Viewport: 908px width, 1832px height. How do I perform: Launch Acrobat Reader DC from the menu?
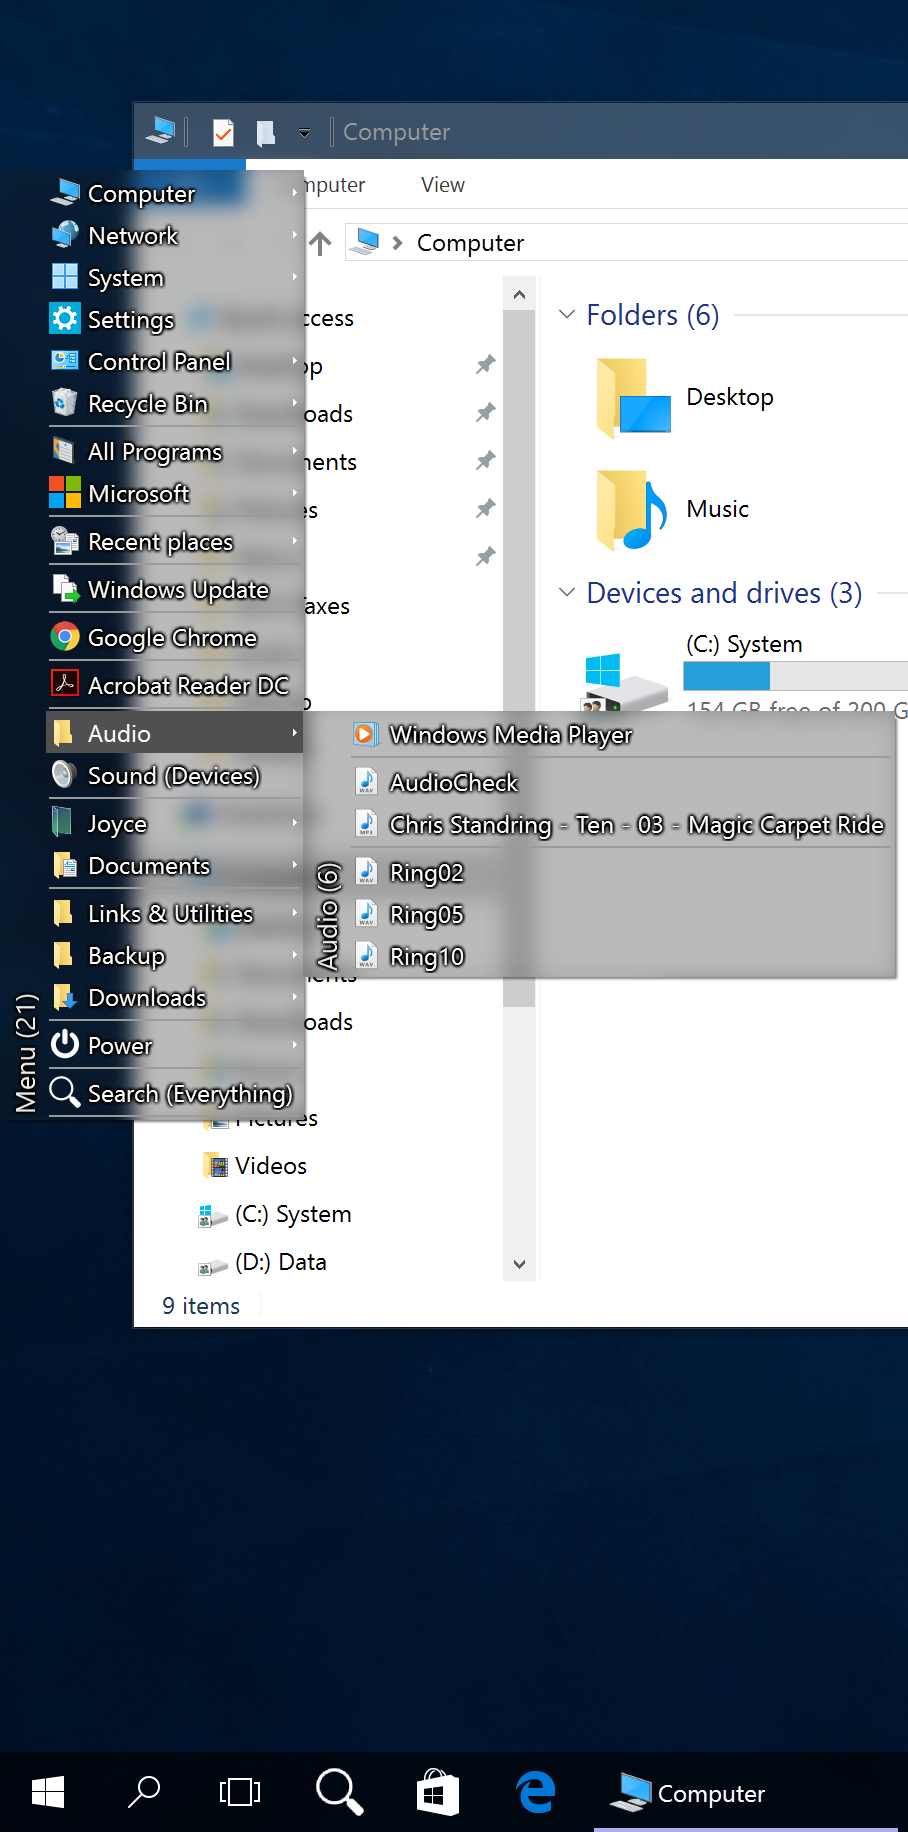click(x=187, y=685)
